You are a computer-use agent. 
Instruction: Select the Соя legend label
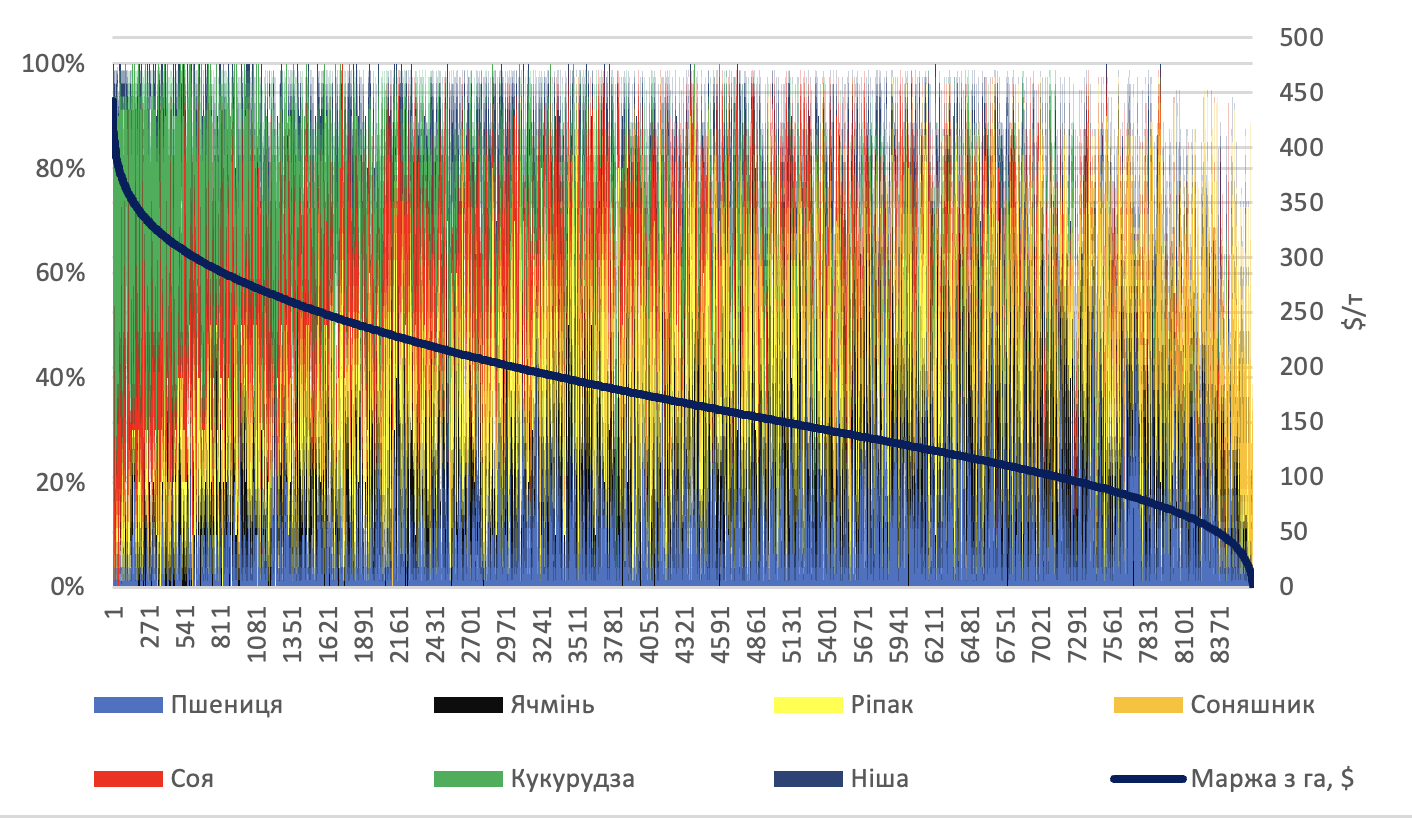pos(192,779)
